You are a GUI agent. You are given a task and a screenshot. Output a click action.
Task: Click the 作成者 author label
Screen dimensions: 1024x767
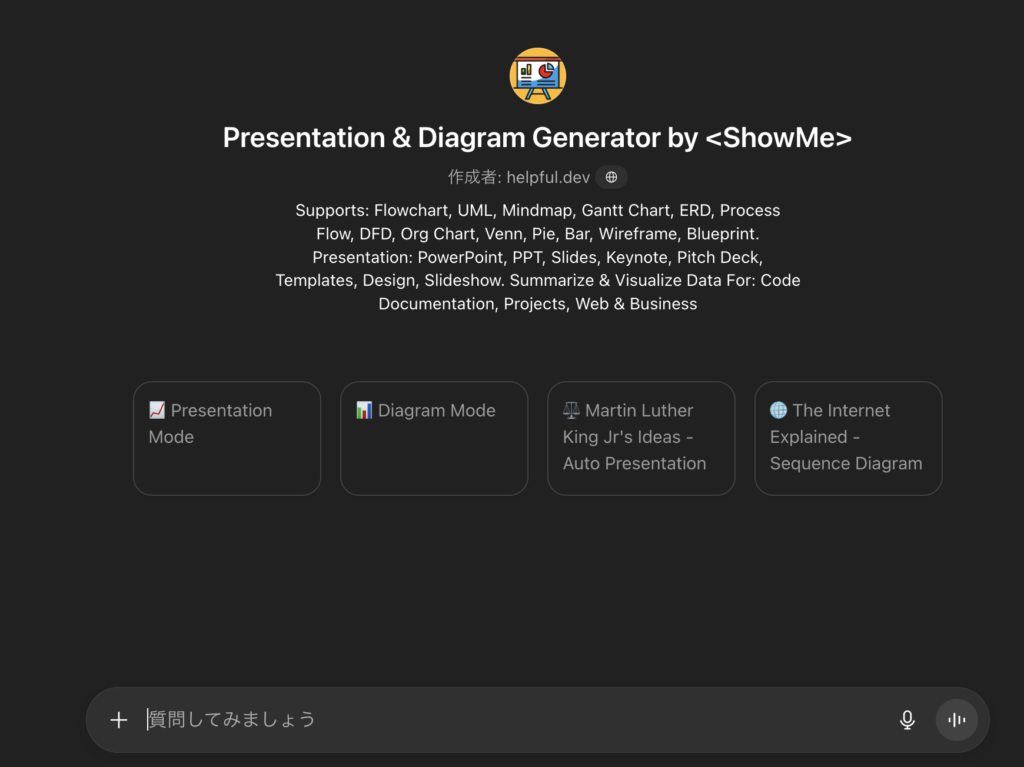click(x=474, y=177)
